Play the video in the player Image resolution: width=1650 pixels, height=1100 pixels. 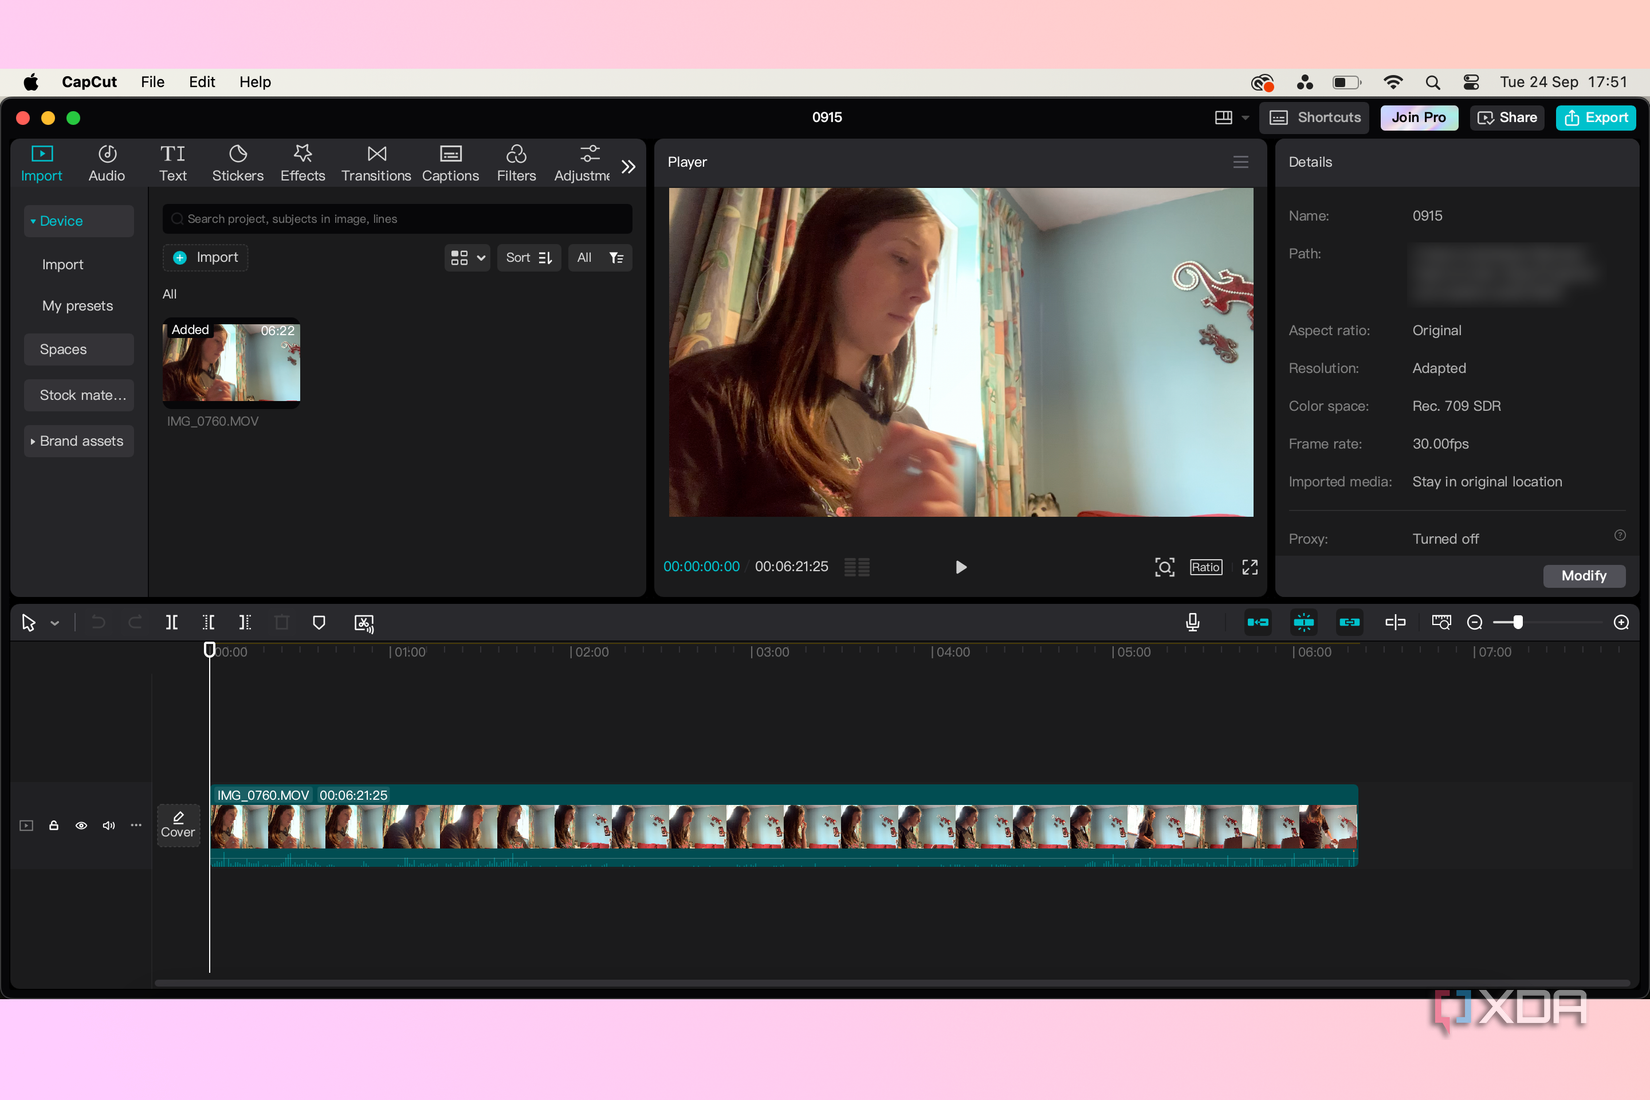point(960,568)
